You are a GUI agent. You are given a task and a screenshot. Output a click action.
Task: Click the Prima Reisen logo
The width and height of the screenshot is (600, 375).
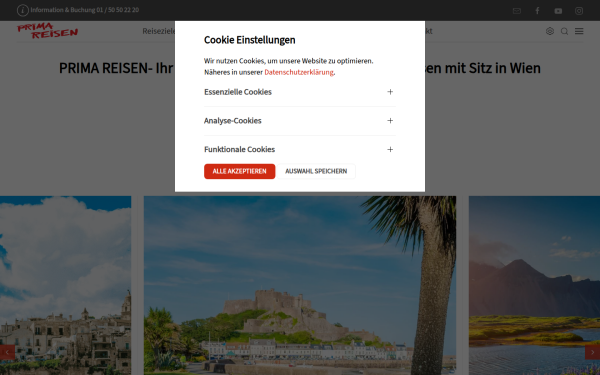47,31
